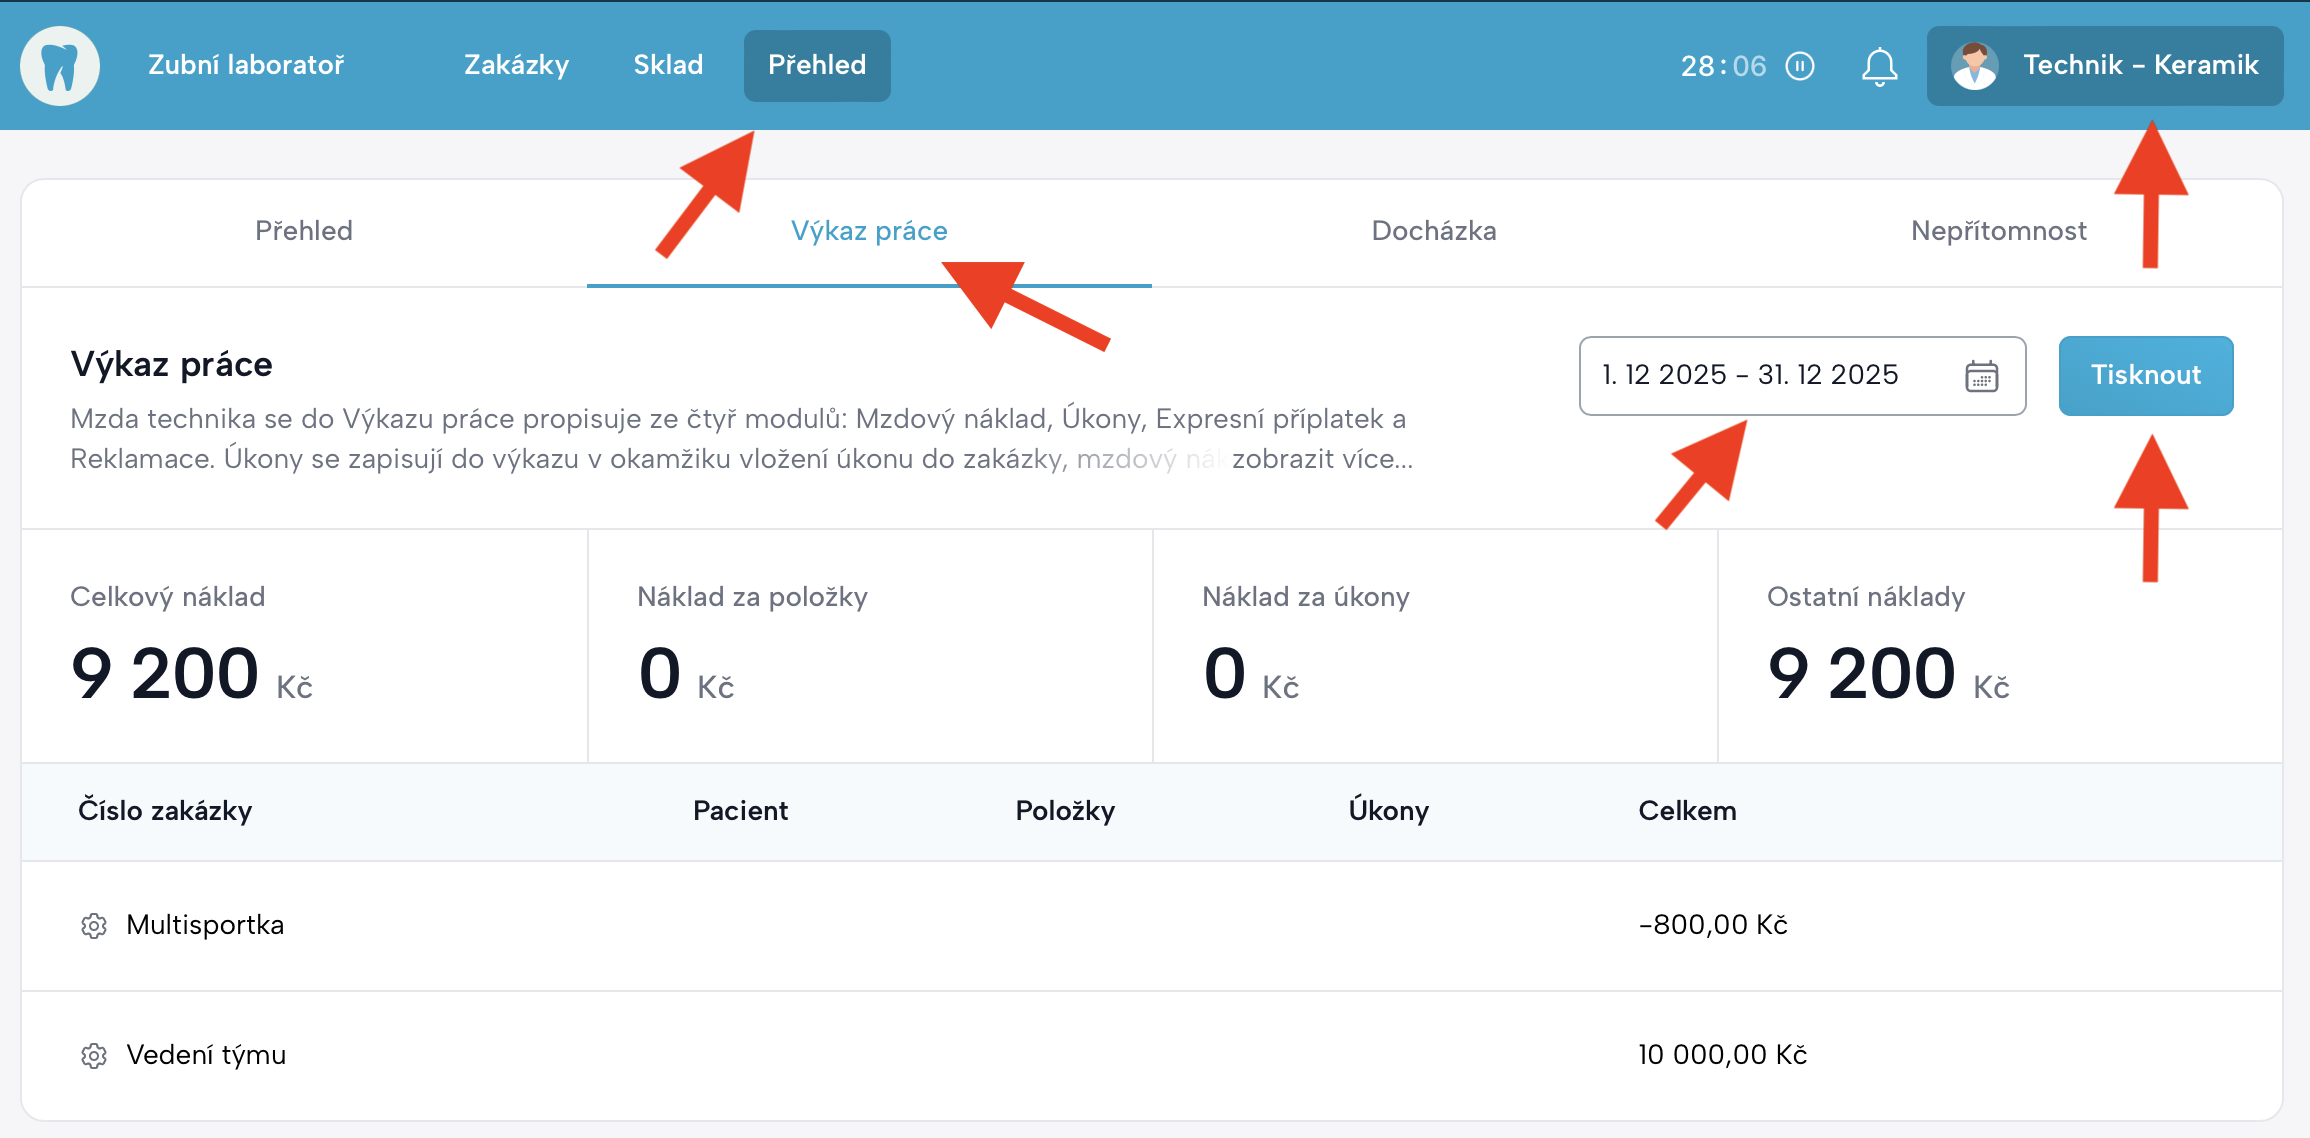Image resolution: width=2310 pixels, height=1138 pixels.
Task: Open Technik – Keramik user menu
Action: point(2140,66)
